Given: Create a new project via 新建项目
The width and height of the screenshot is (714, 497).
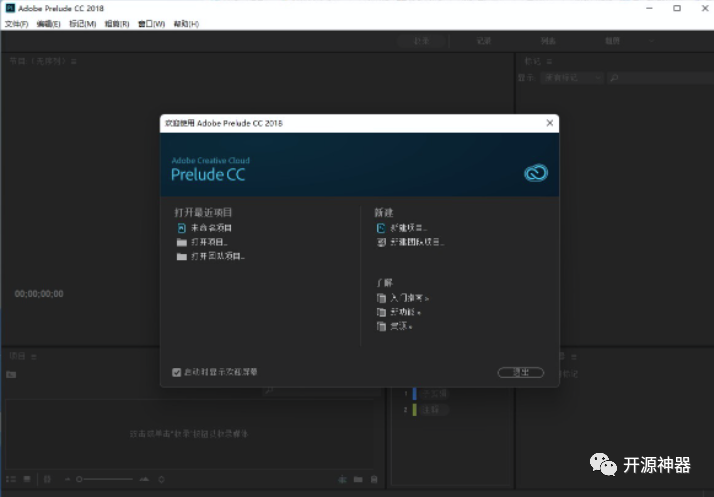Looking at the screenshot, I should [x=408, y=228].
